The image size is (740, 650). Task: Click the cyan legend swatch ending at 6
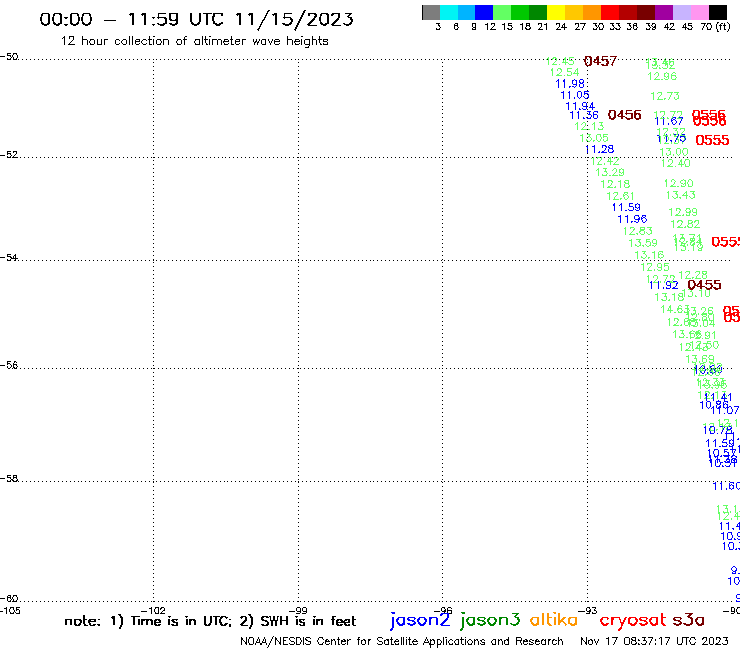point(449,12)
